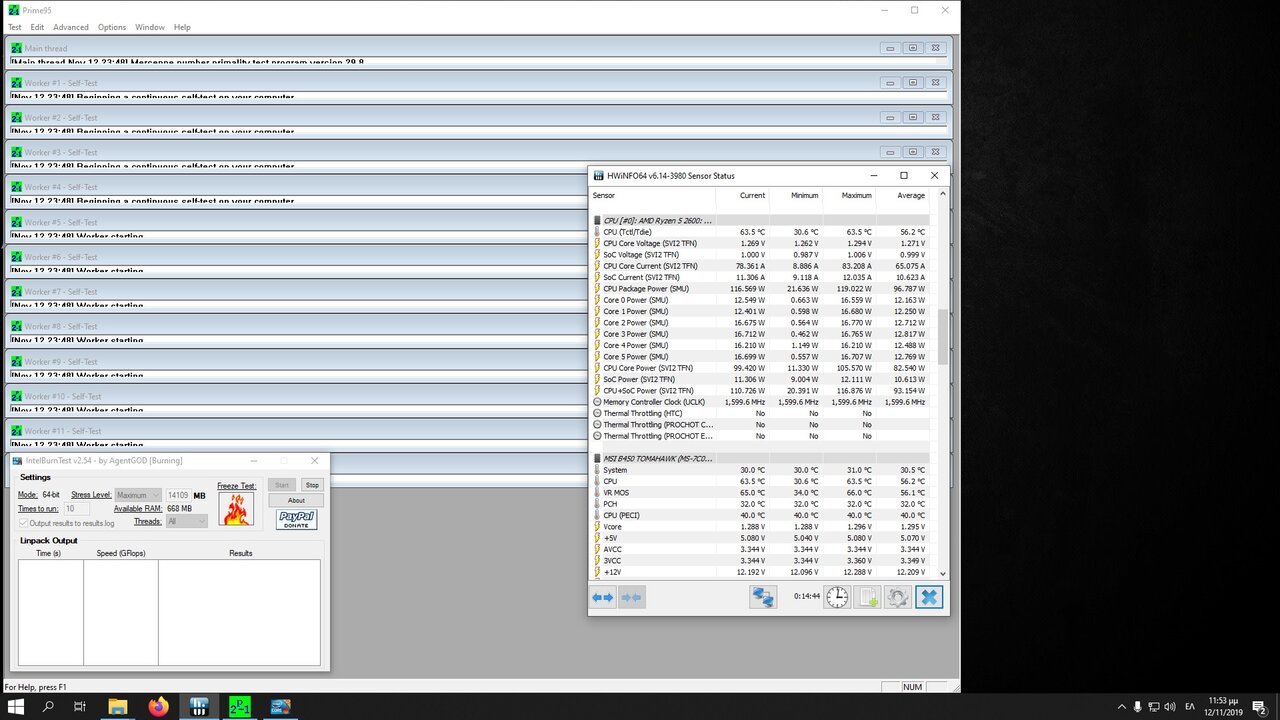The height and width of the screenshot is (720, 1280).
Task: Select the Vcore voltage row
Action: pyautogui.click(x=760, y=527)
